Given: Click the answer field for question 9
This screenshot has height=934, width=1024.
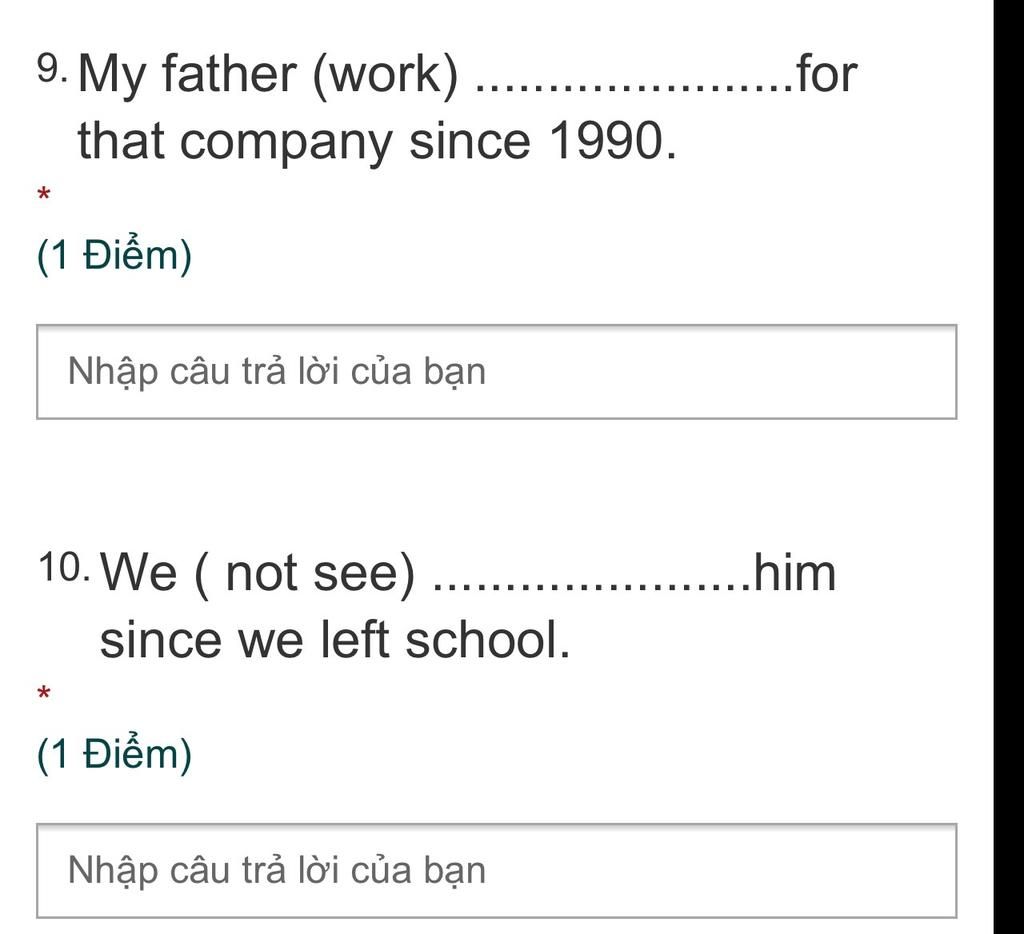Looking at the screenshot, I should (x=496, y=372).
